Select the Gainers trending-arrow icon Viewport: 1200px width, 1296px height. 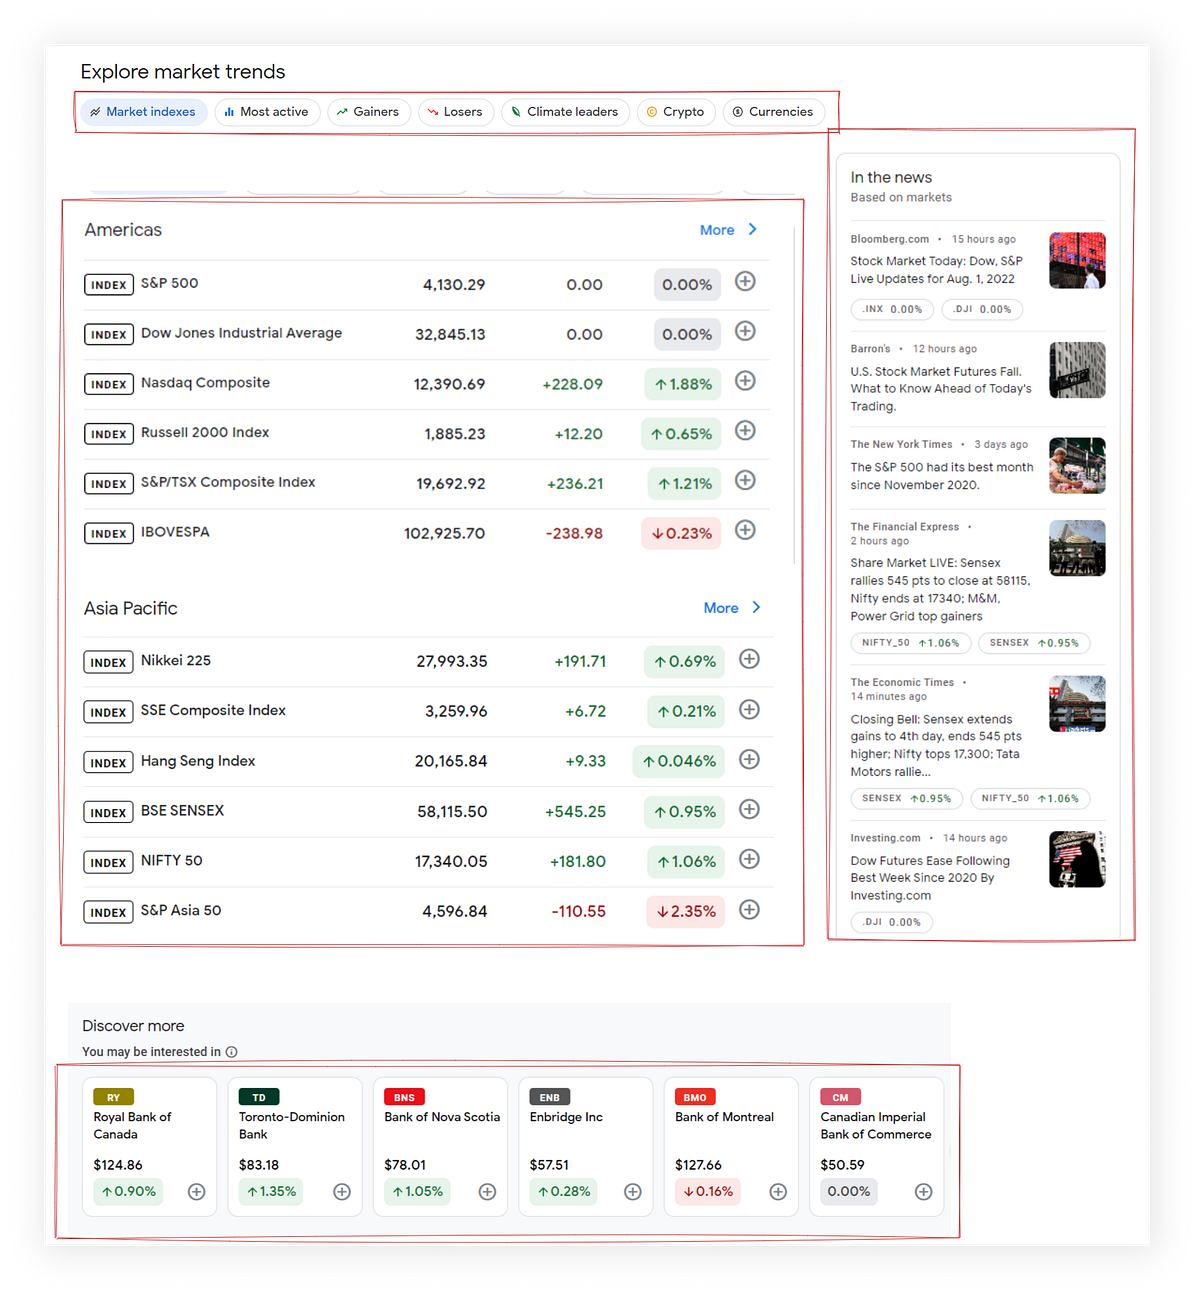coord(343,112)
